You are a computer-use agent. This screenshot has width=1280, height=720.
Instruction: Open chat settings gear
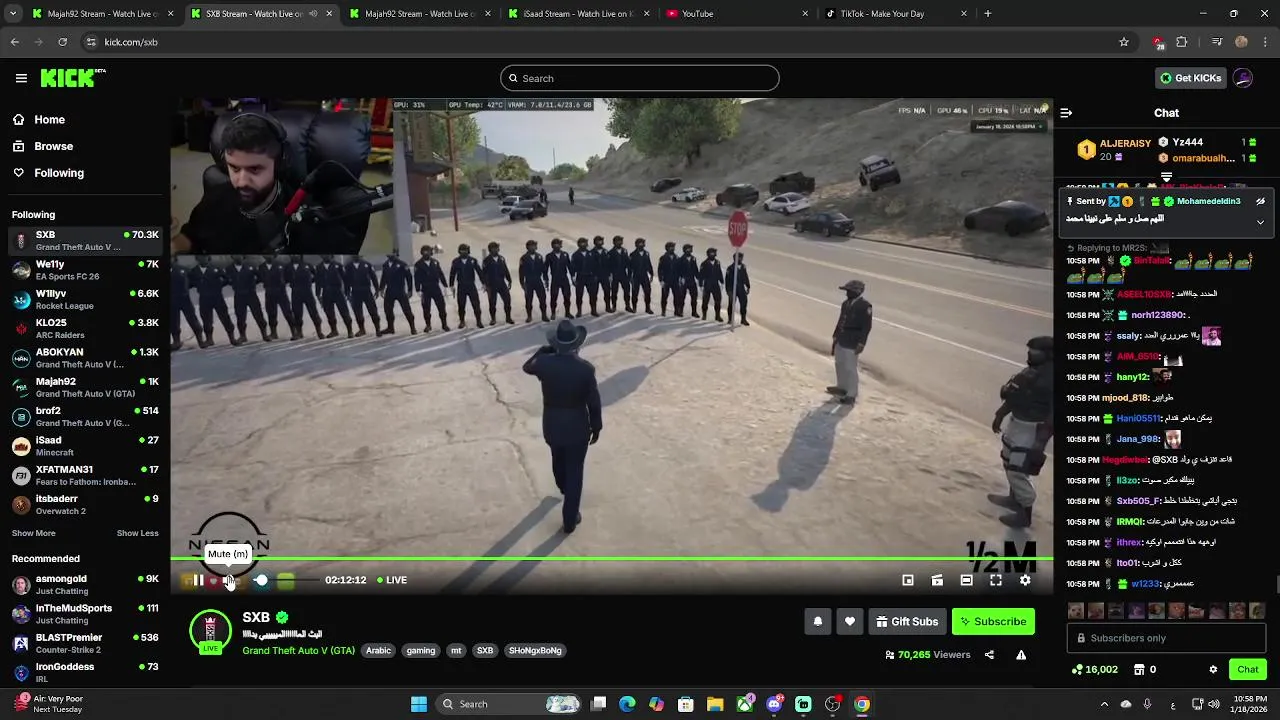point(1213,670)
